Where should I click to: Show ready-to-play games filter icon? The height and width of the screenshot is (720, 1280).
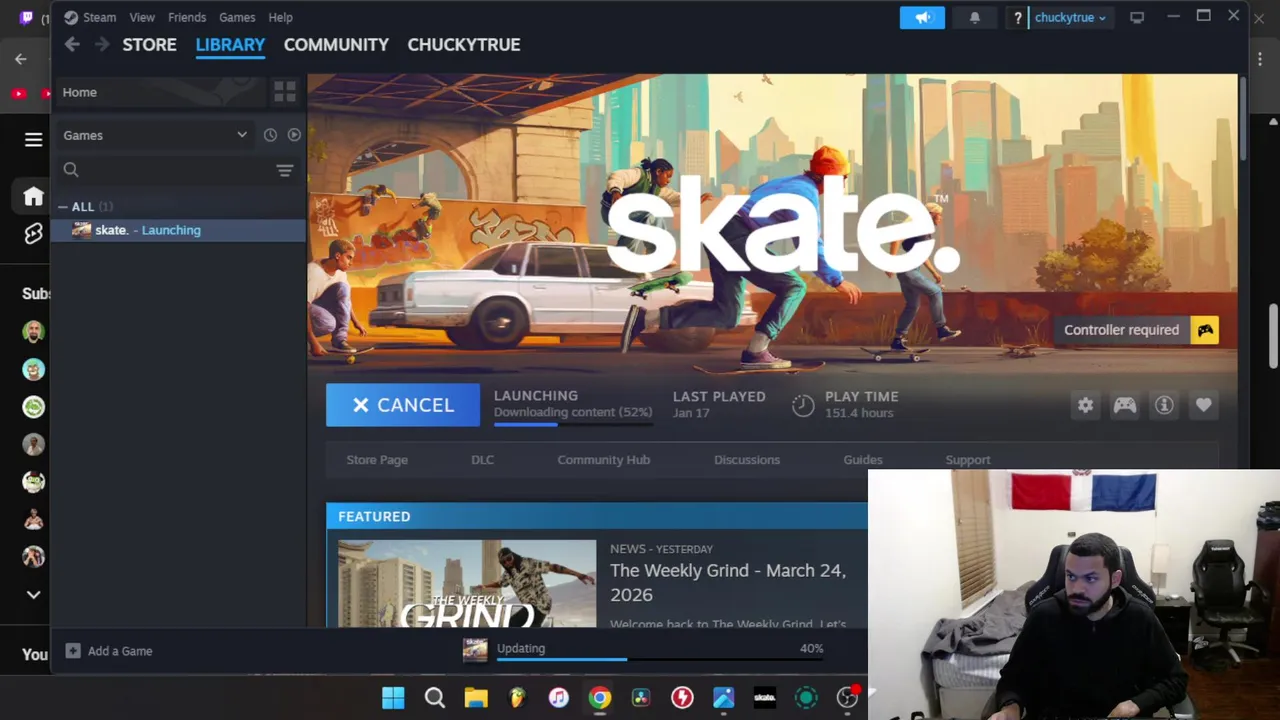point(294,135)
